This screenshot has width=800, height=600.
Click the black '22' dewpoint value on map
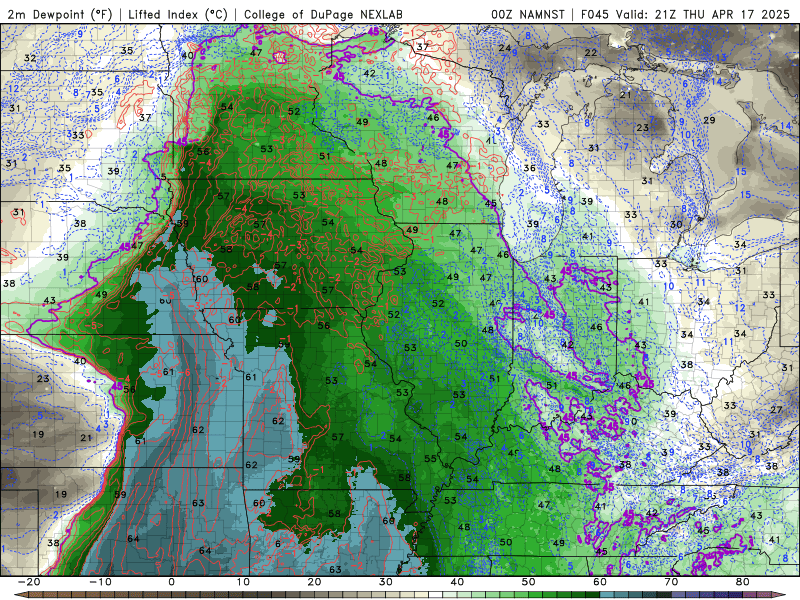(591, 53)
